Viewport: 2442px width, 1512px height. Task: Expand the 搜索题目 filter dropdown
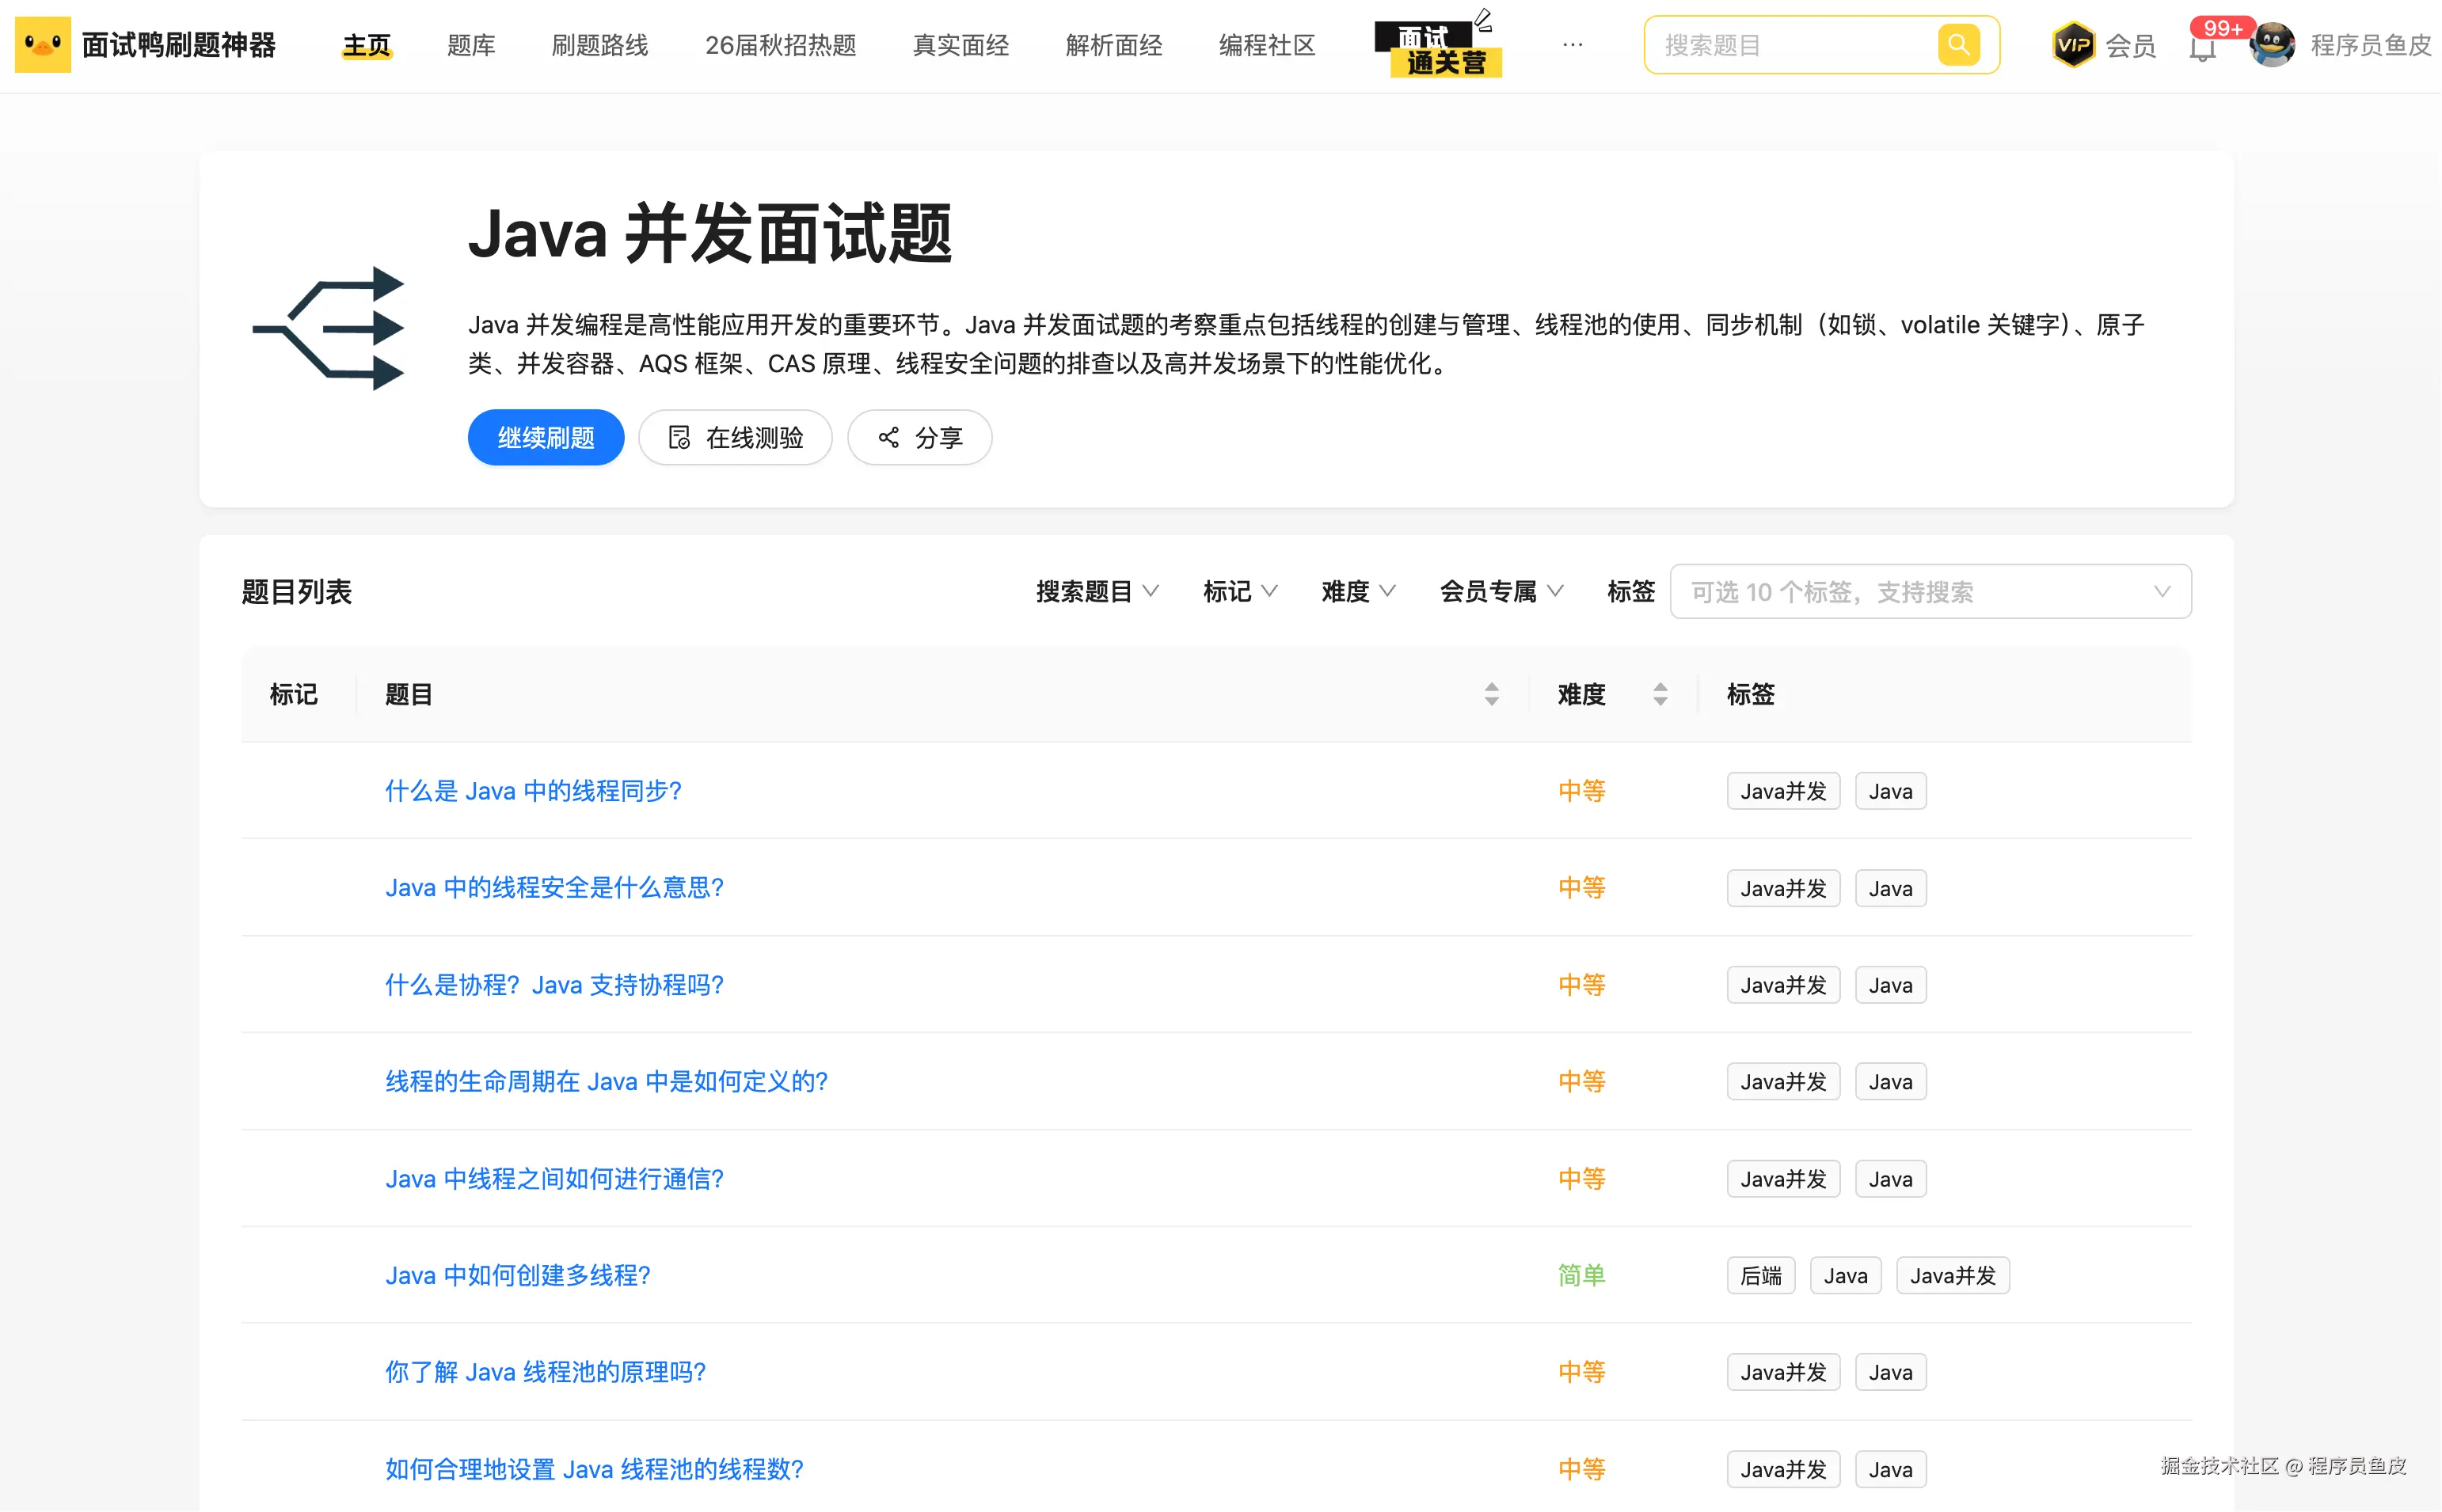point(1097,592)
